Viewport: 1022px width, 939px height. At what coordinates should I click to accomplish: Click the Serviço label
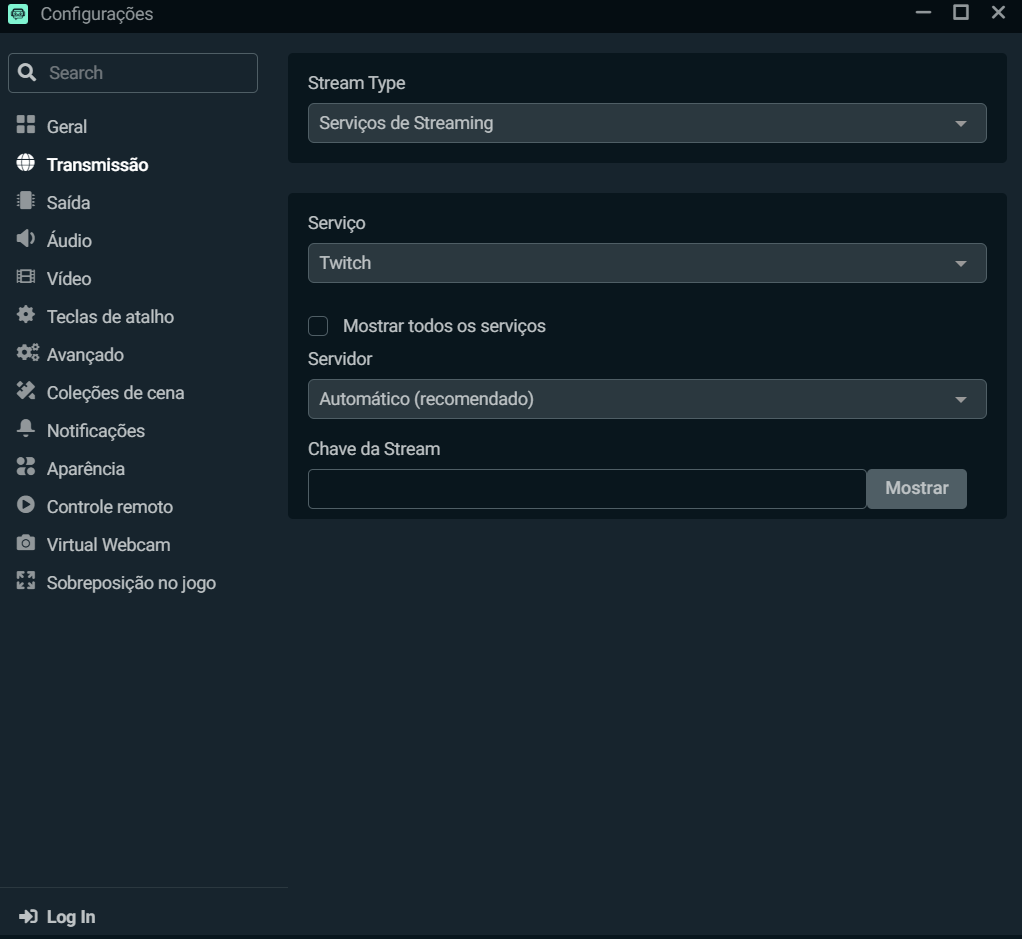click(337, 223)
